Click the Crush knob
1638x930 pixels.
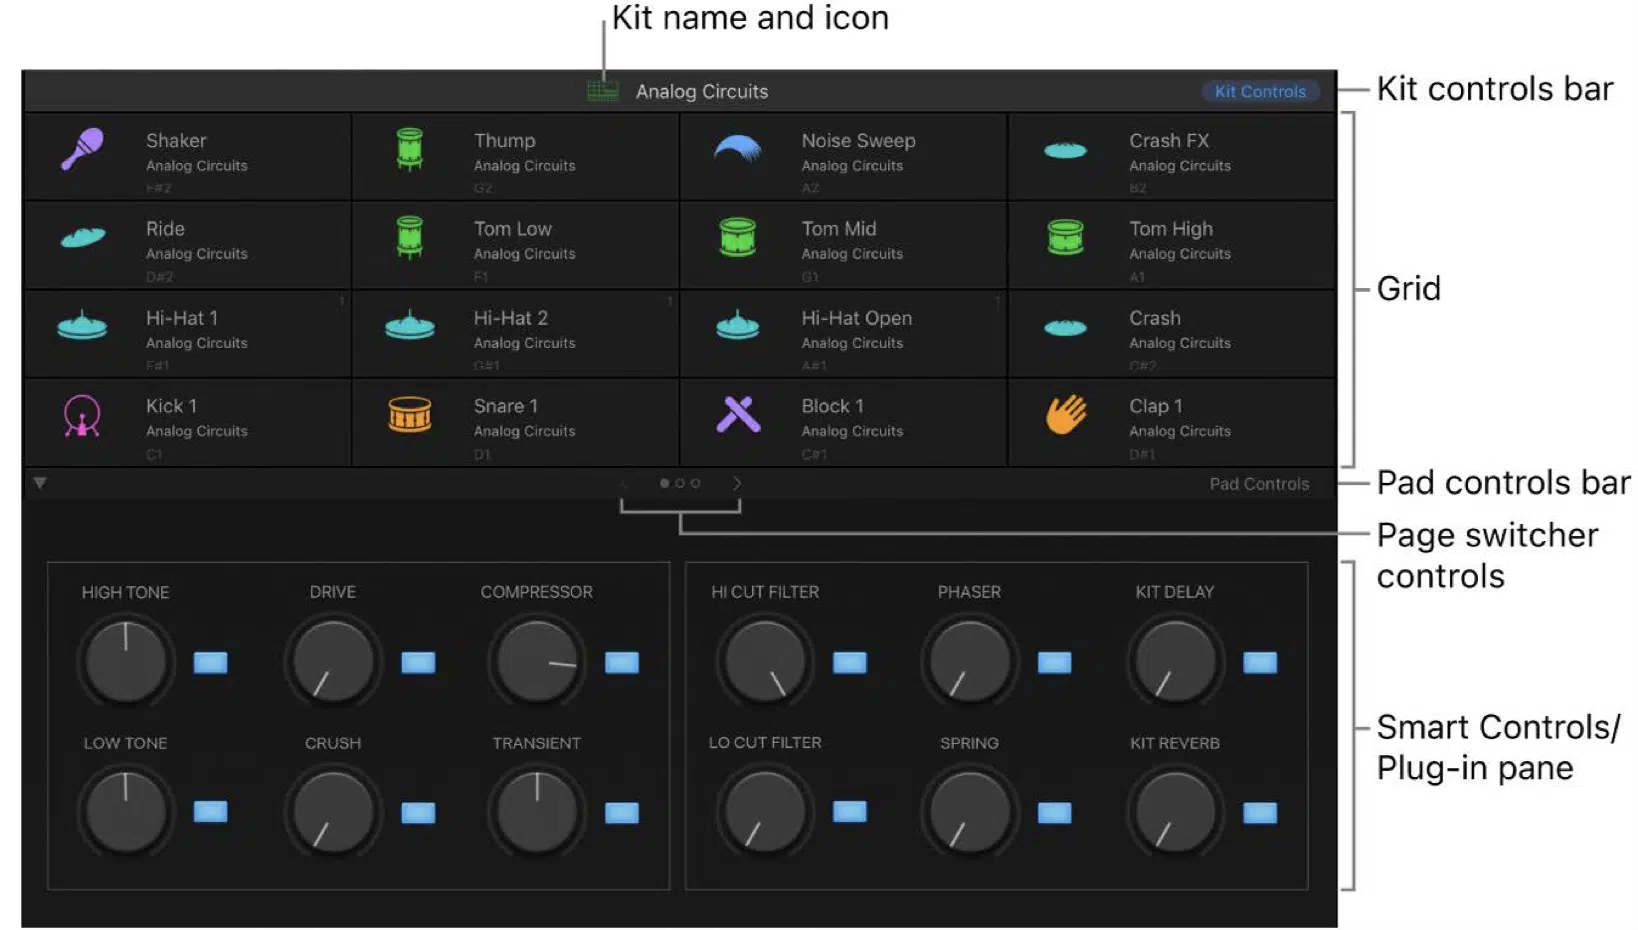[333, 812]
